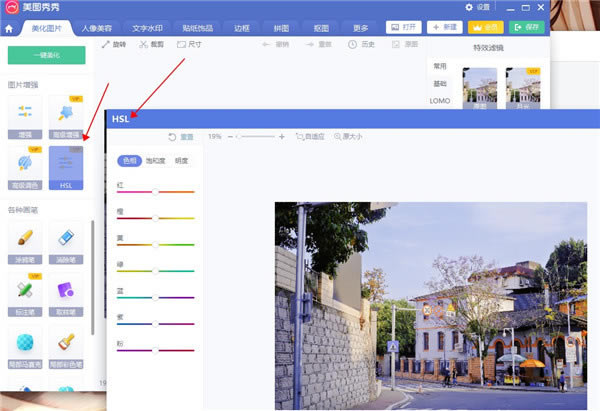Switch to the 饱和度 saturation tab
The height and width of the screenshot is (411, 600).
155,161
